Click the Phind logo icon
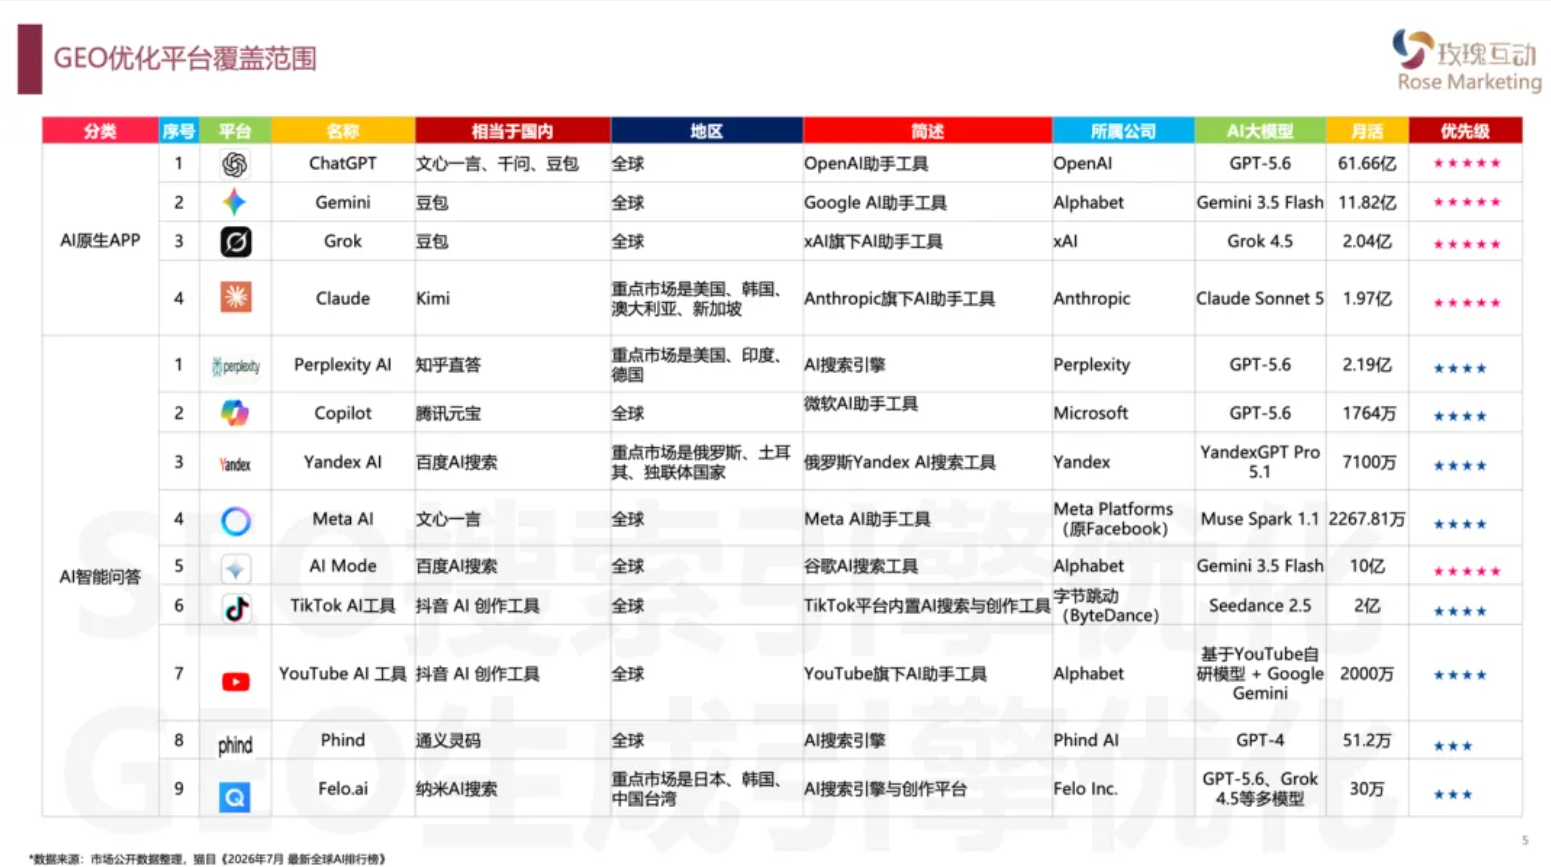Screen dimensions: 1551x867 [235, 745]
